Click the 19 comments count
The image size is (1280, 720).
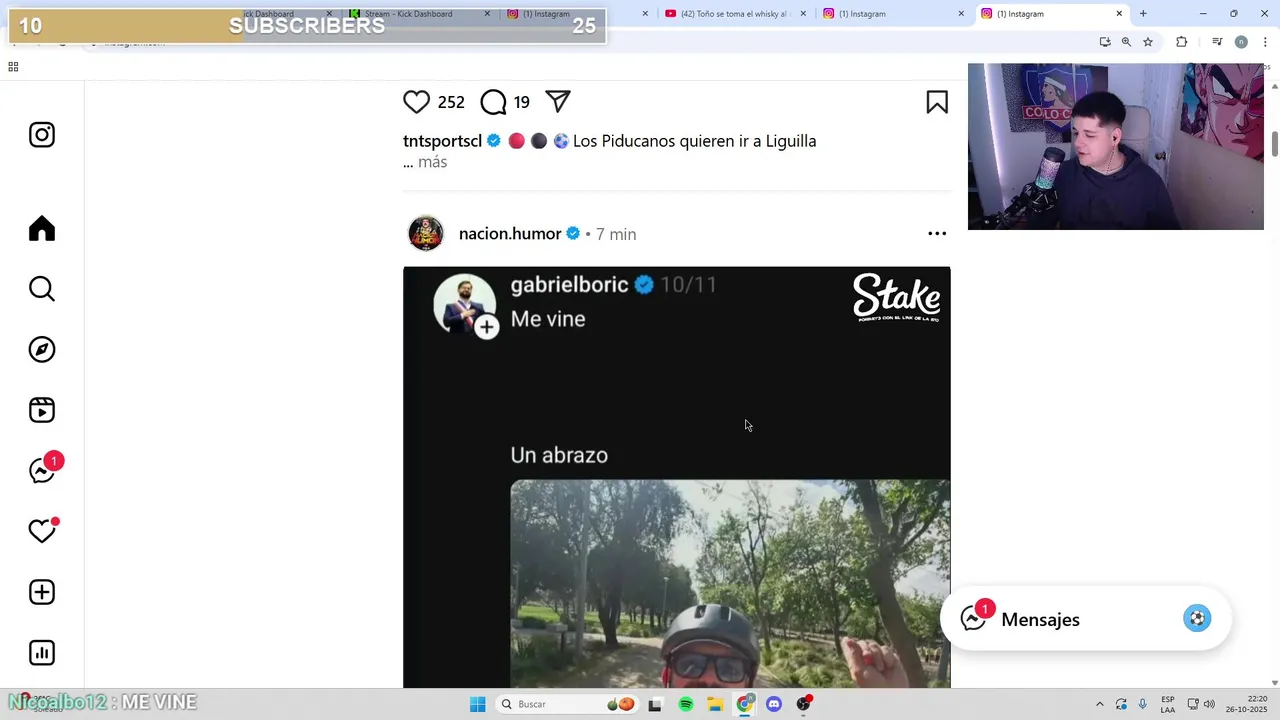(x=521, y=102)
